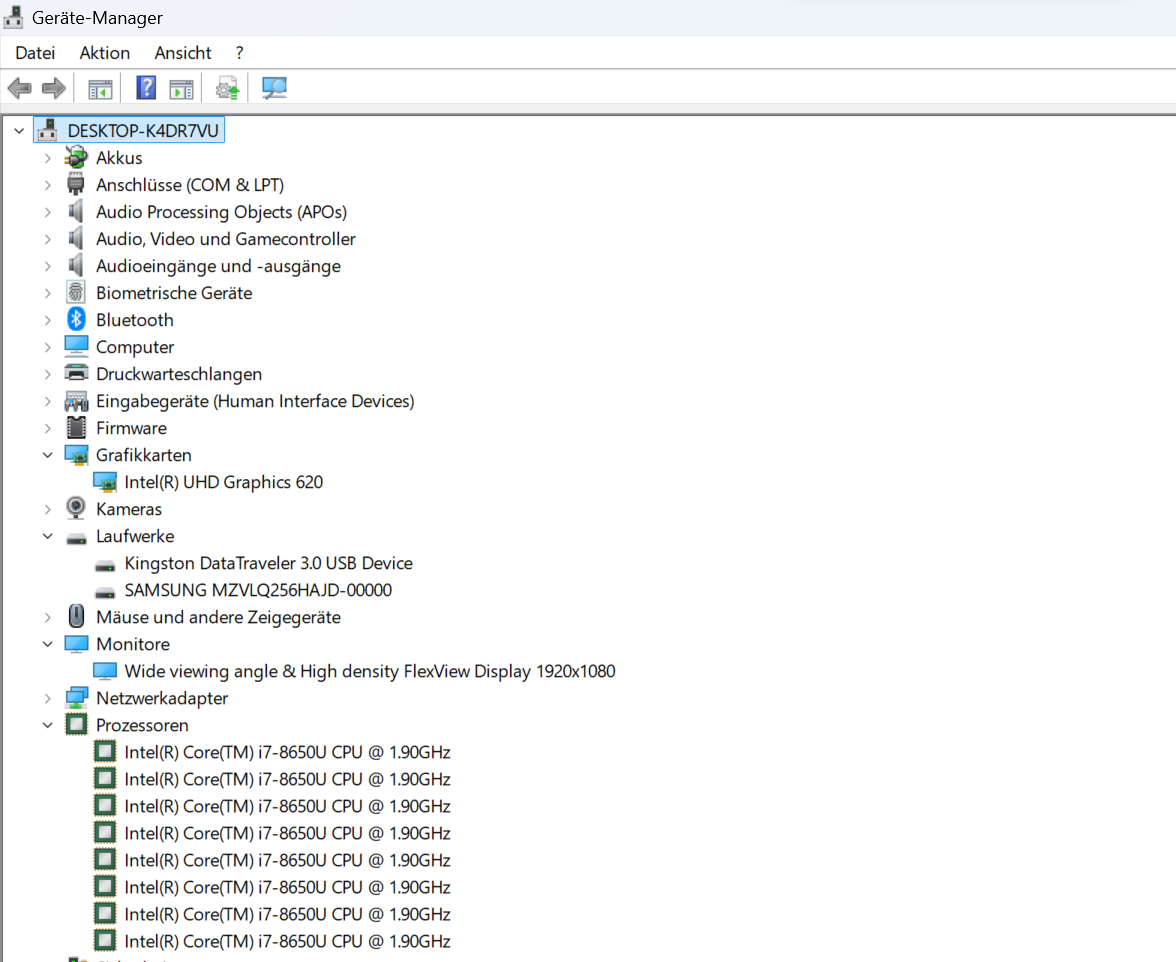Toggle the action pane toolbar icon
This screenshot has height=962, width=1176.
[181, 88]
